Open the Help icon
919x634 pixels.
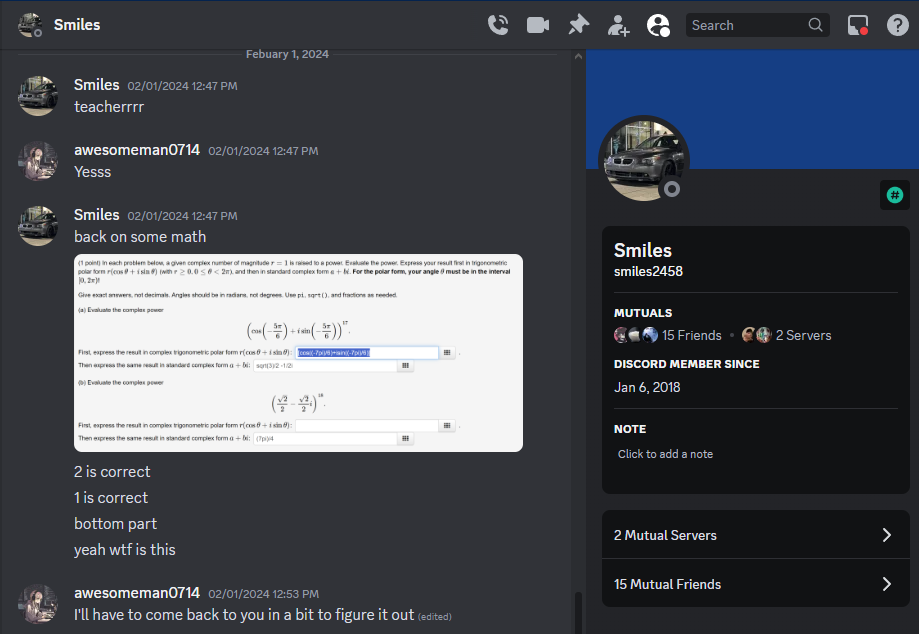[x=897, y=25]
